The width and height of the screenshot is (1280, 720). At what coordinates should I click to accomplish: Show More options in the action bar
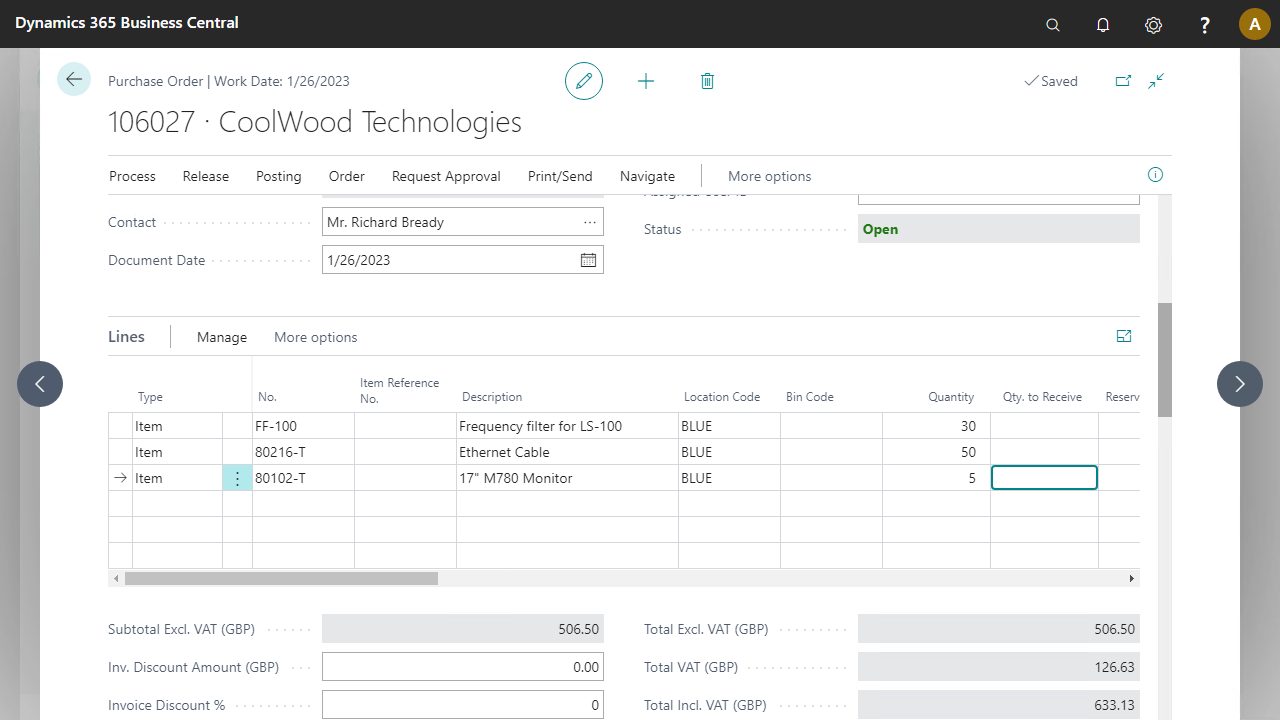point(770,176)
